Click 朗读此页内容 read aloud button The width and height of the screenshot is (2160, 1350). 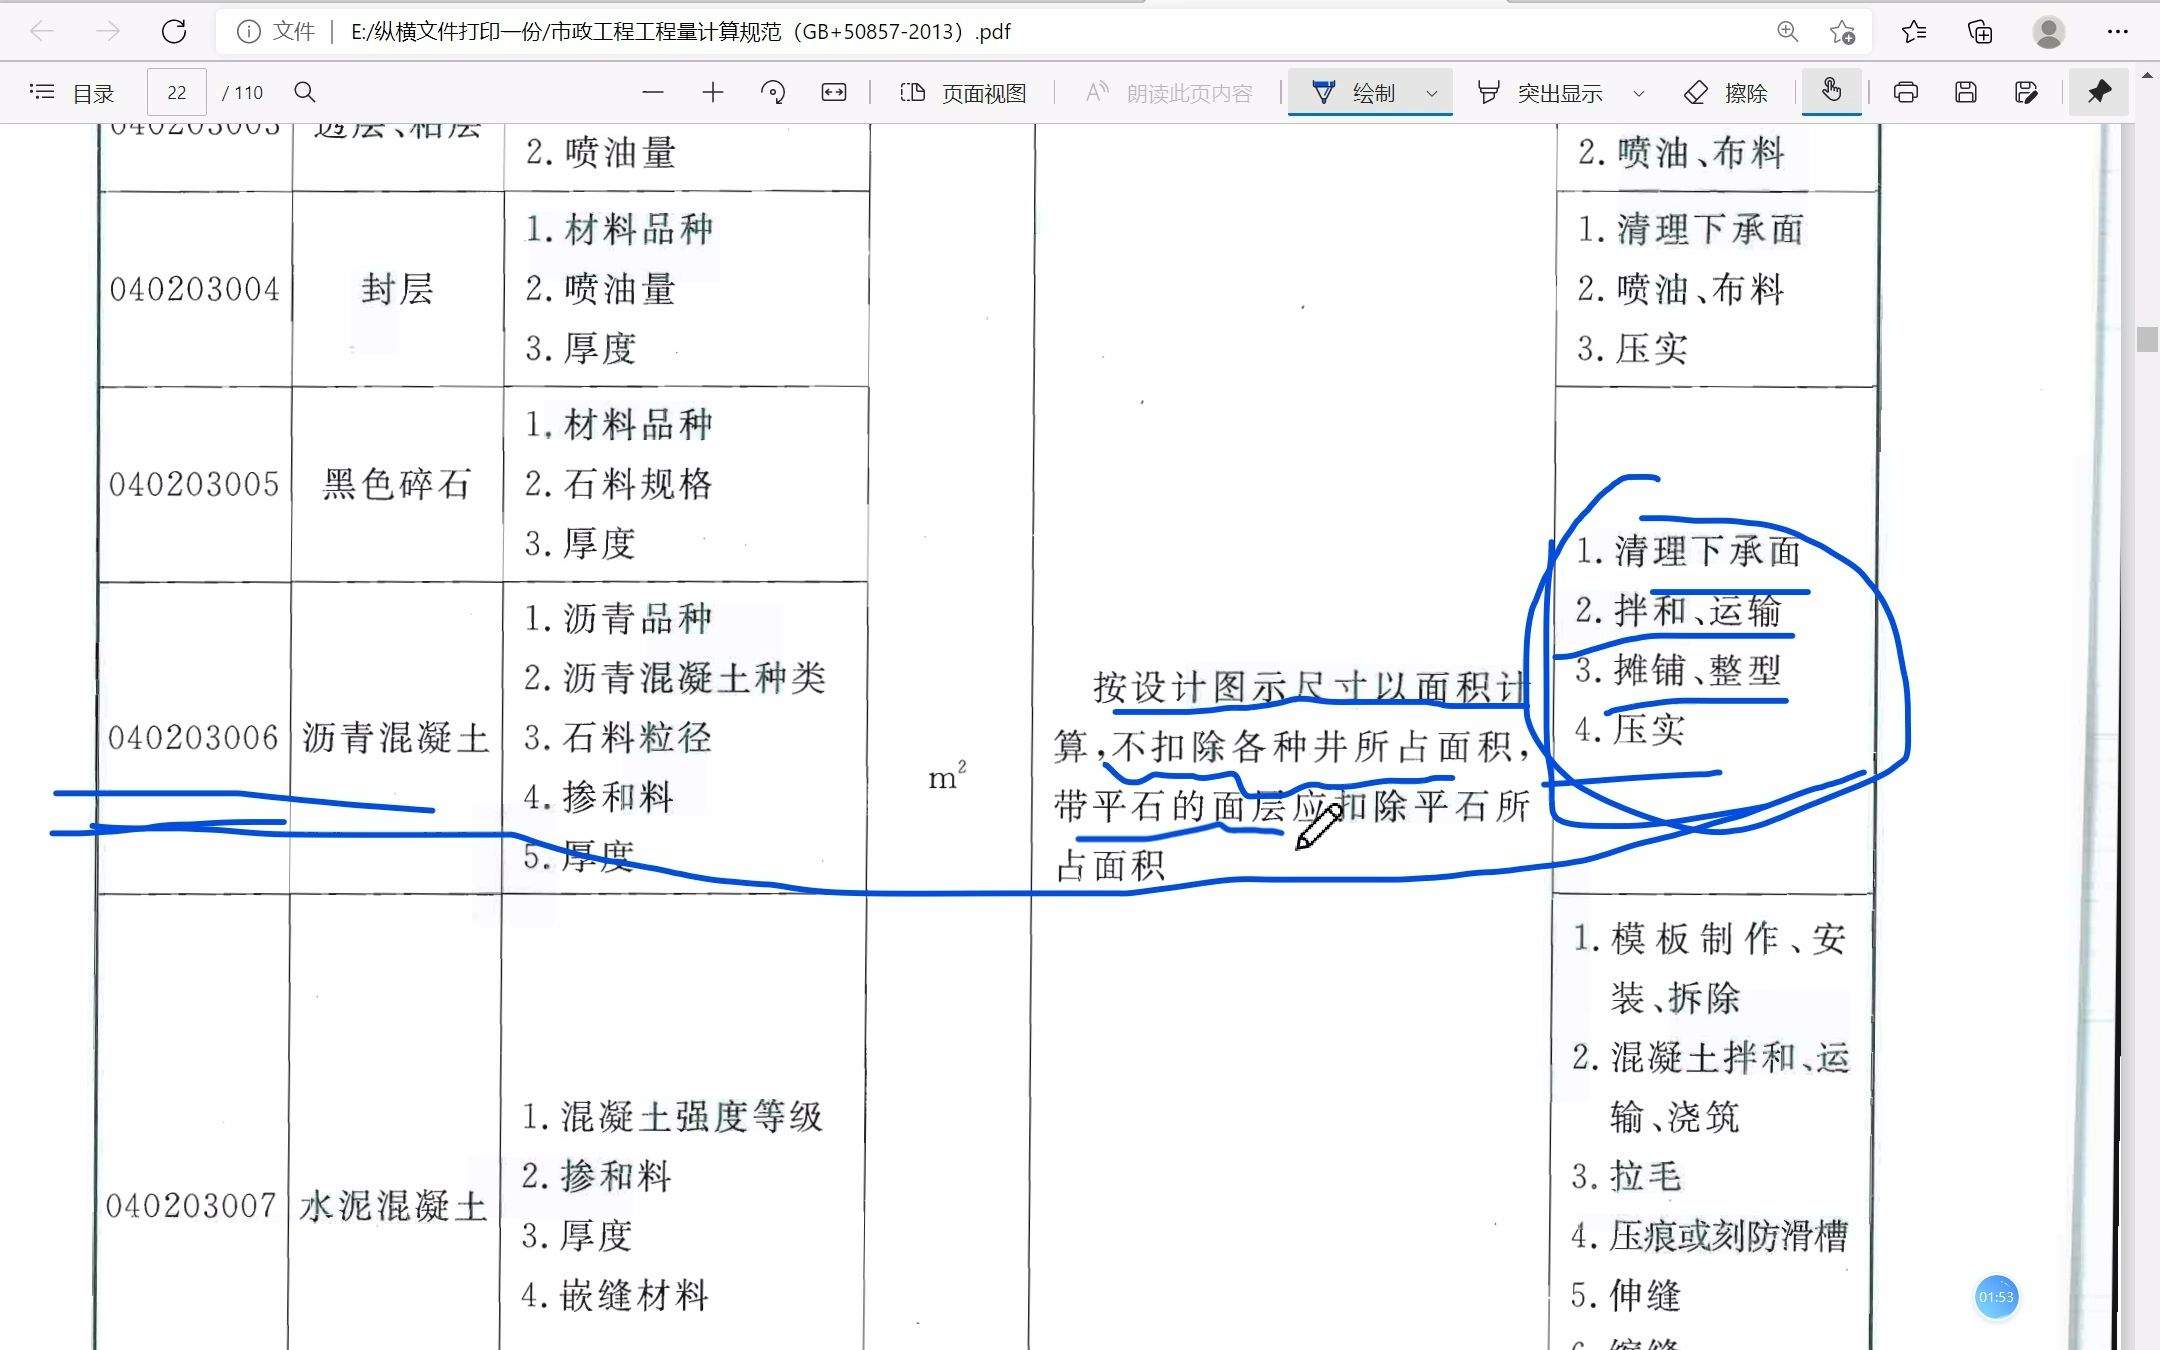[x=1169, y=93]
